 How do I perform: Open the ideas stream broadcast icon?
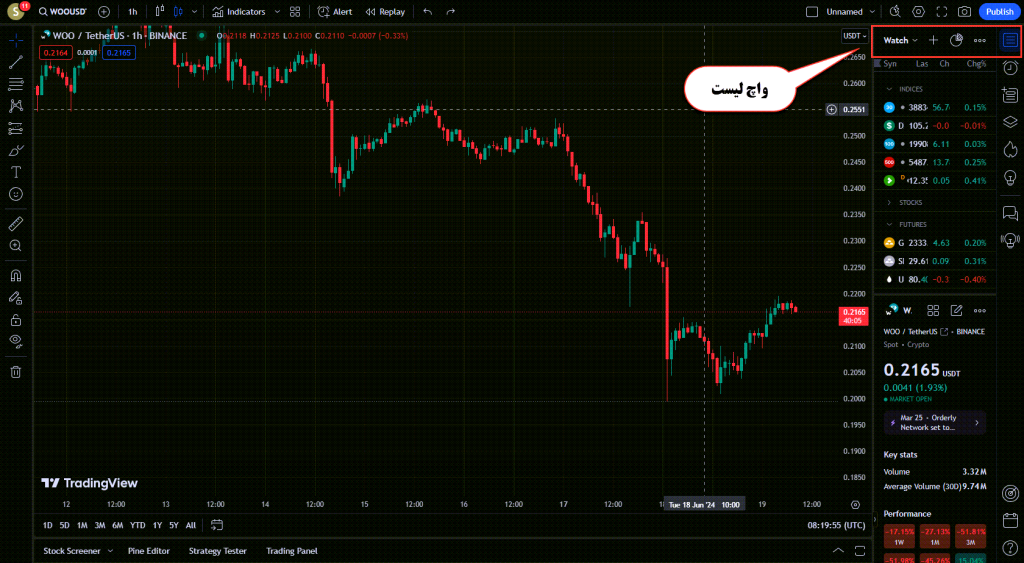click(1010, 240)
